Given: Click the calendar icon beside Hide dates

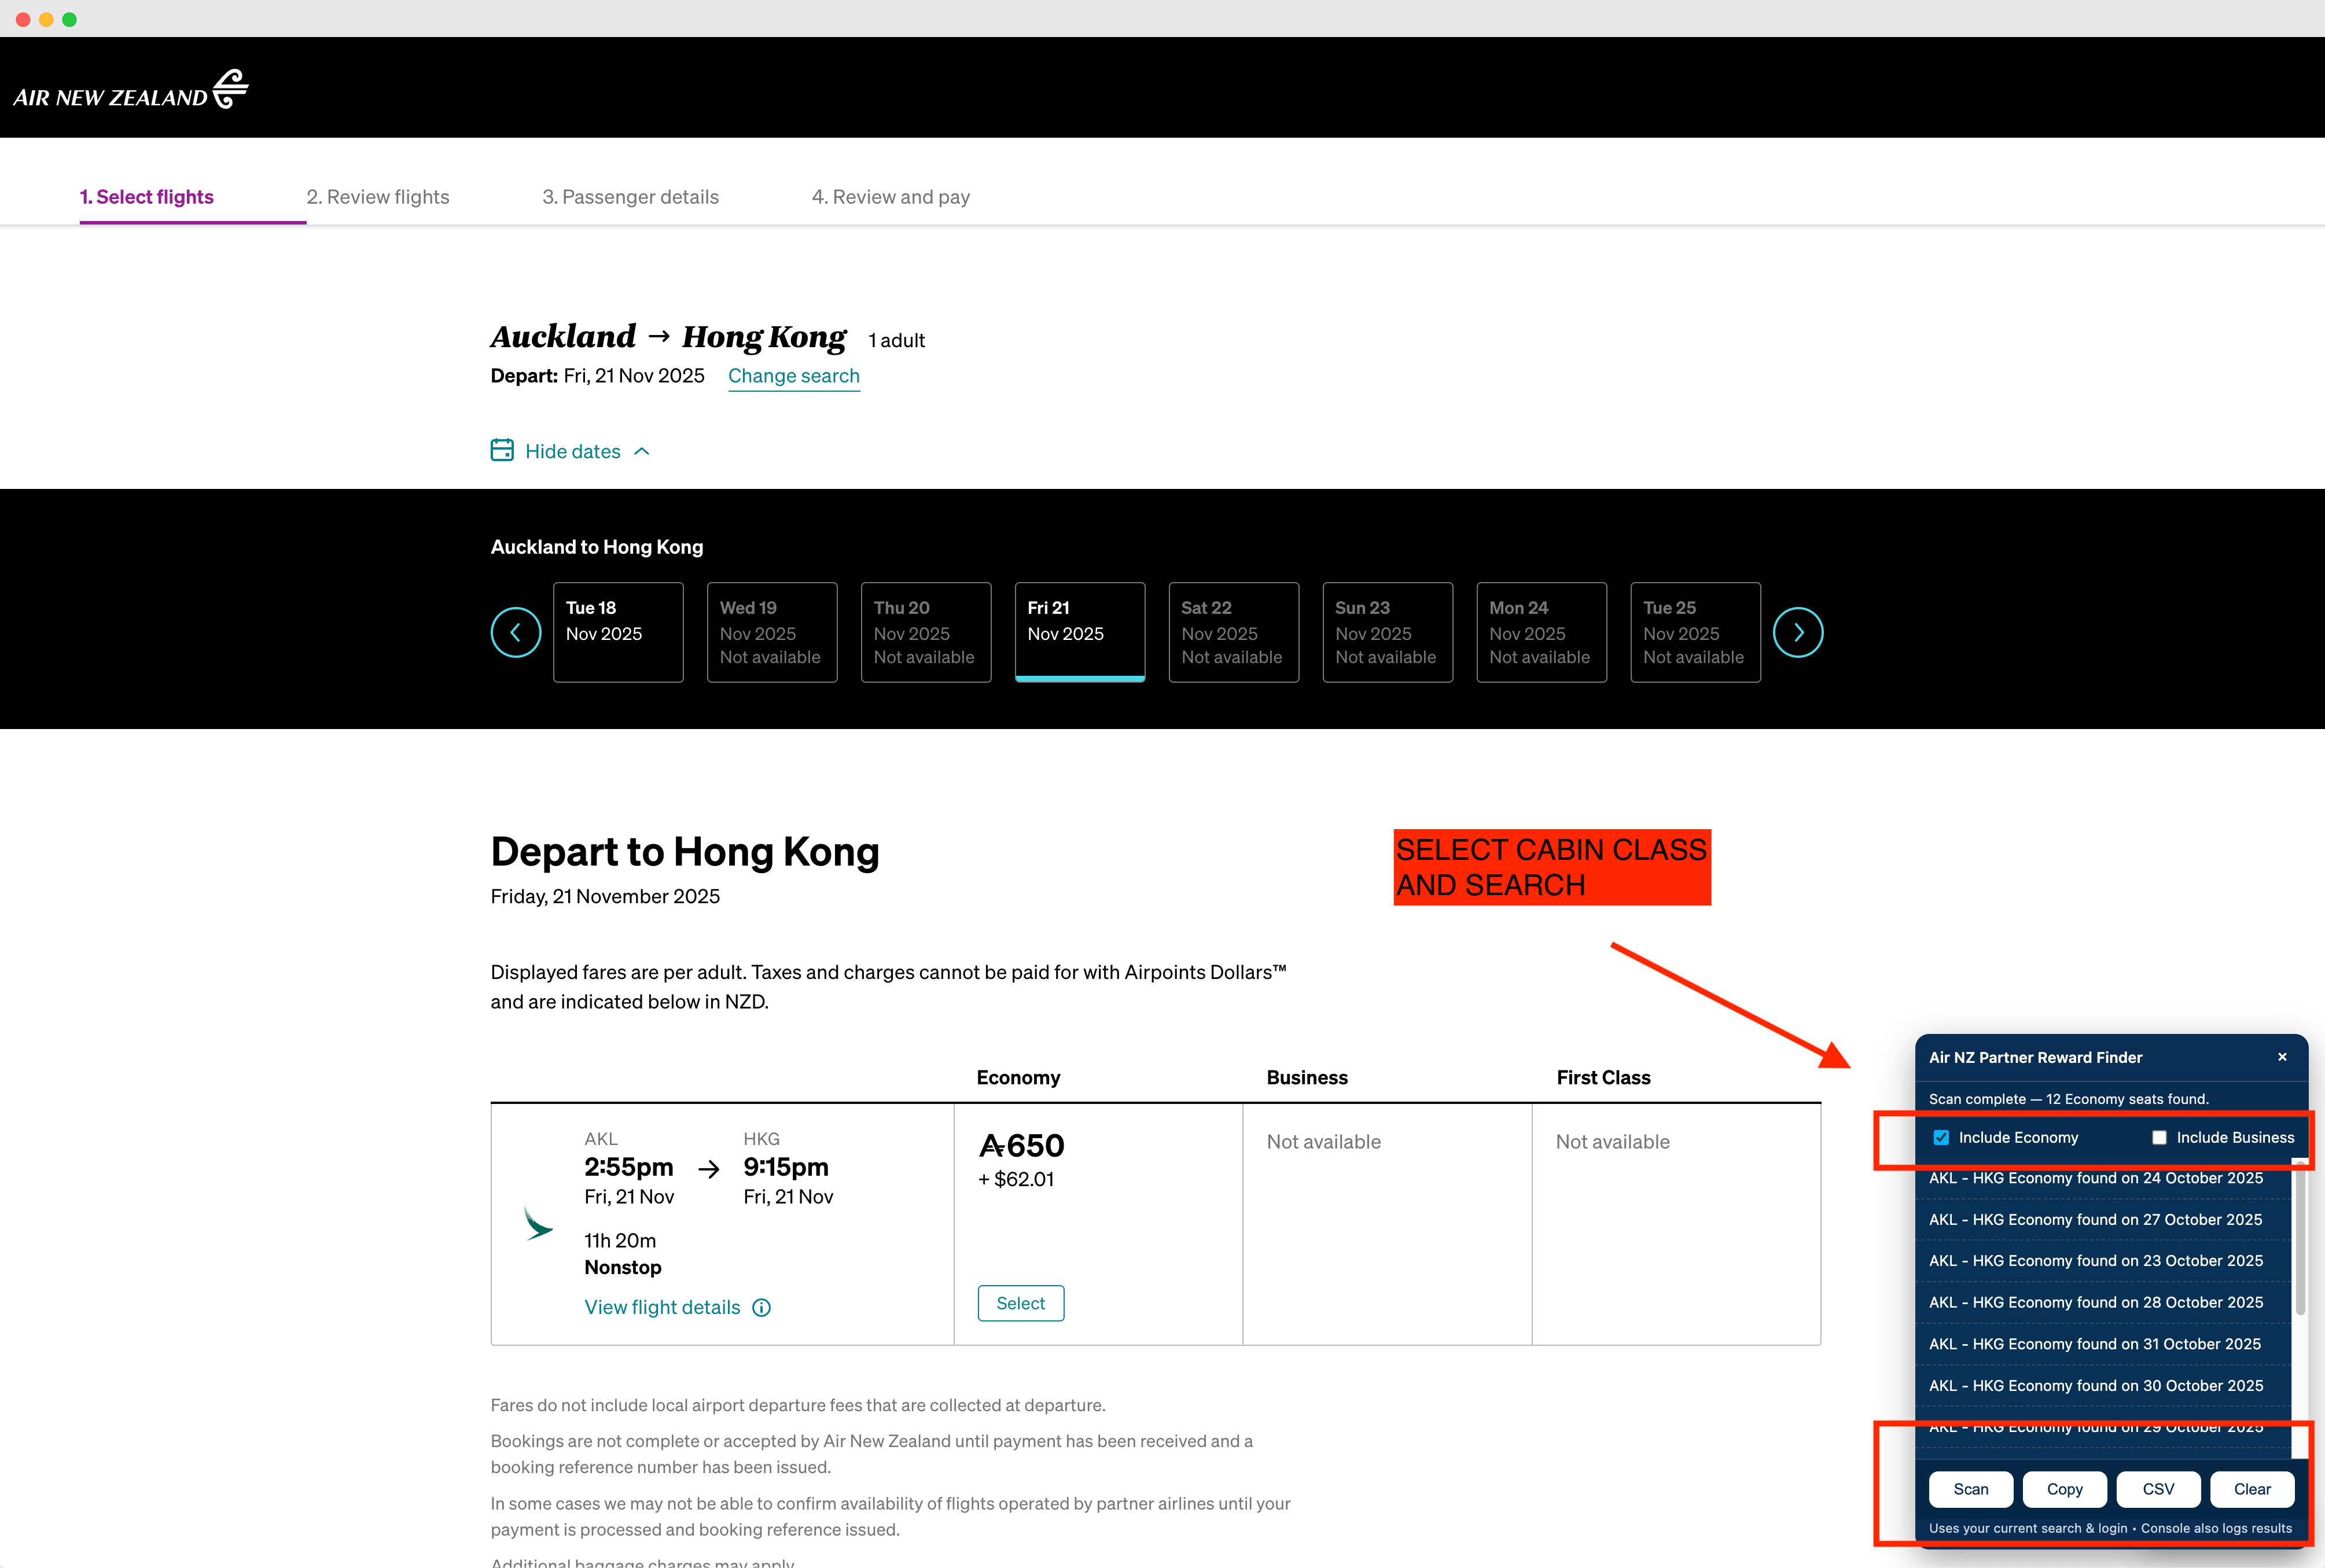Looking at the screenshot, I should tap(502, 450).
